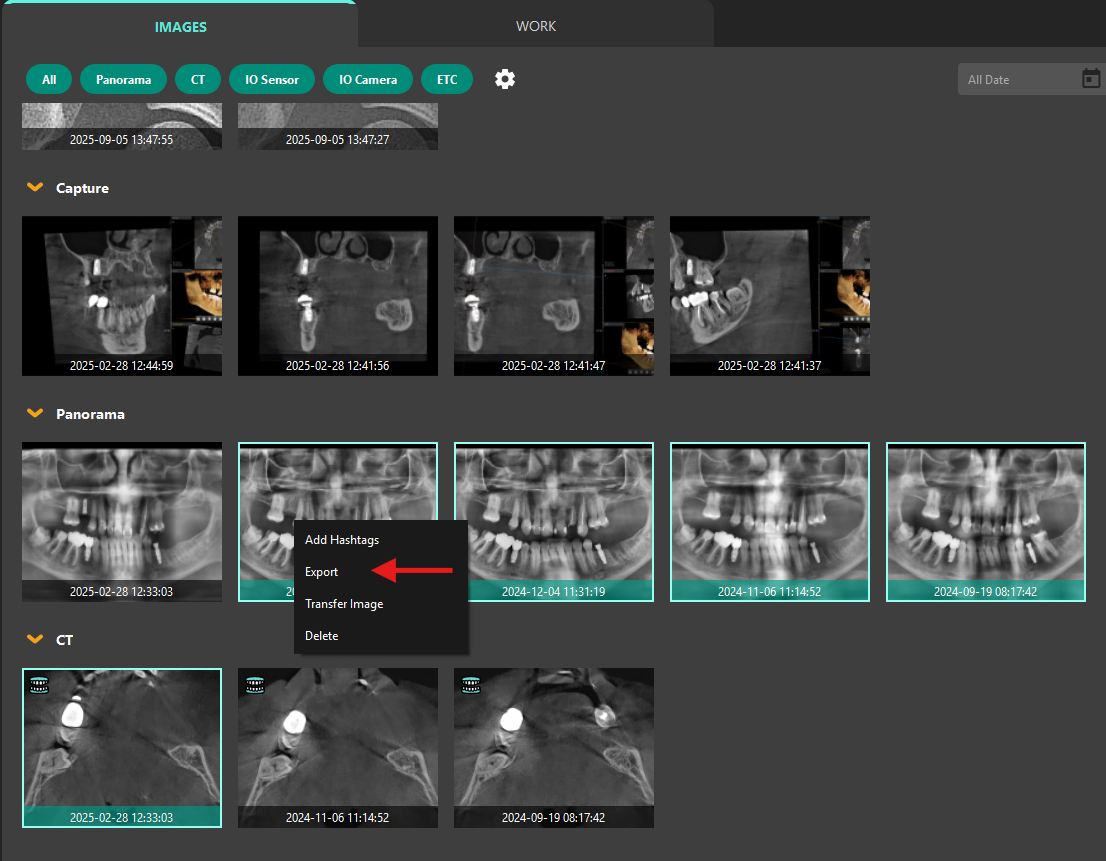Select CT thumbnail dated 2024-11-06 11:14:52

click(x=338, y=747)
